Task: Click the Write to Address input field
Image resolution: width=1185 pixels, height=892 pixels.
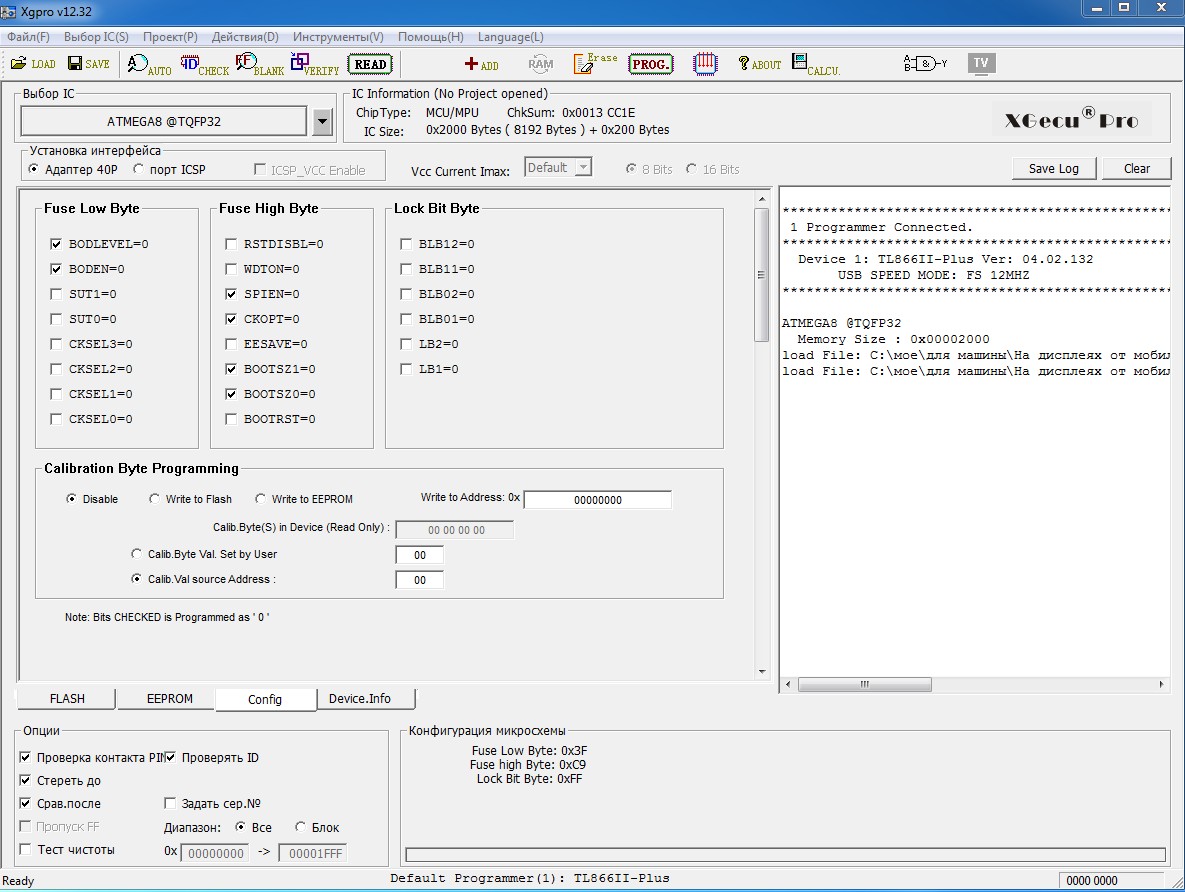Action: pos(597,500)
